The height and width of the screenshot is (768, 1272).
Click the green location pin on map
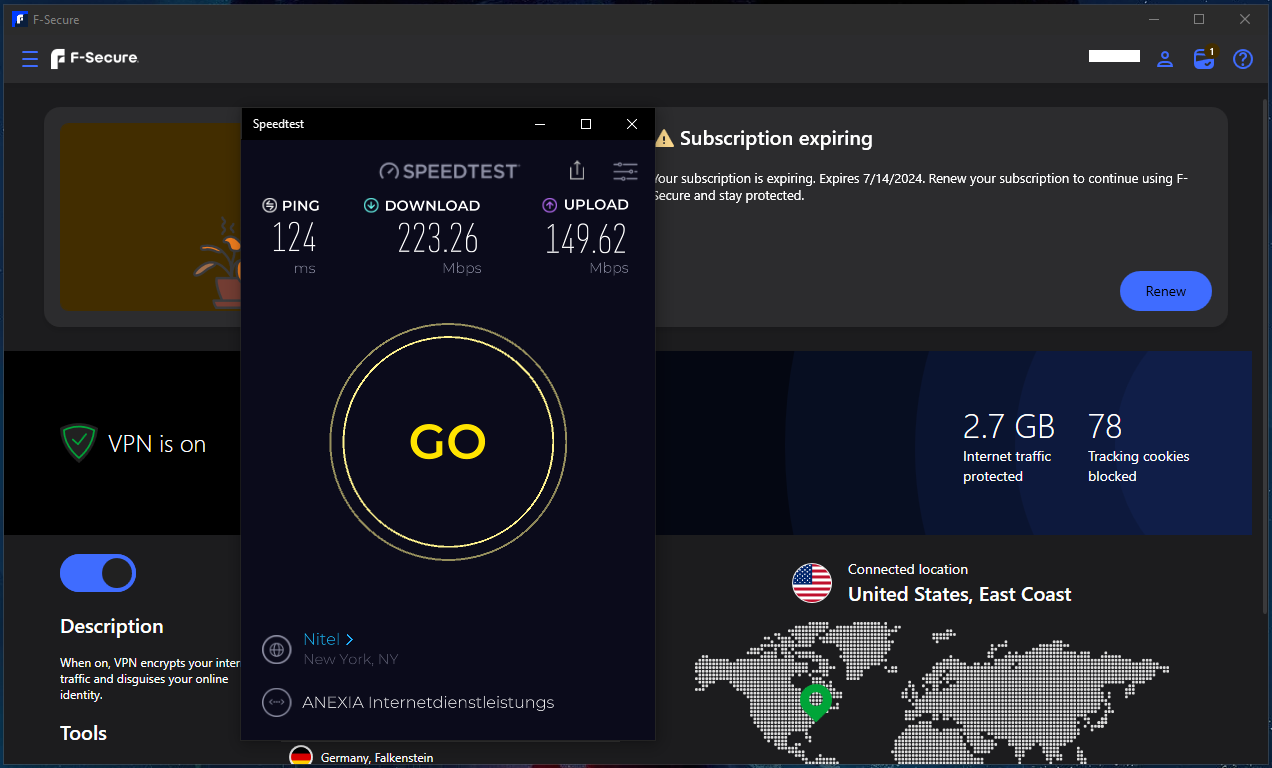[816, 701]
